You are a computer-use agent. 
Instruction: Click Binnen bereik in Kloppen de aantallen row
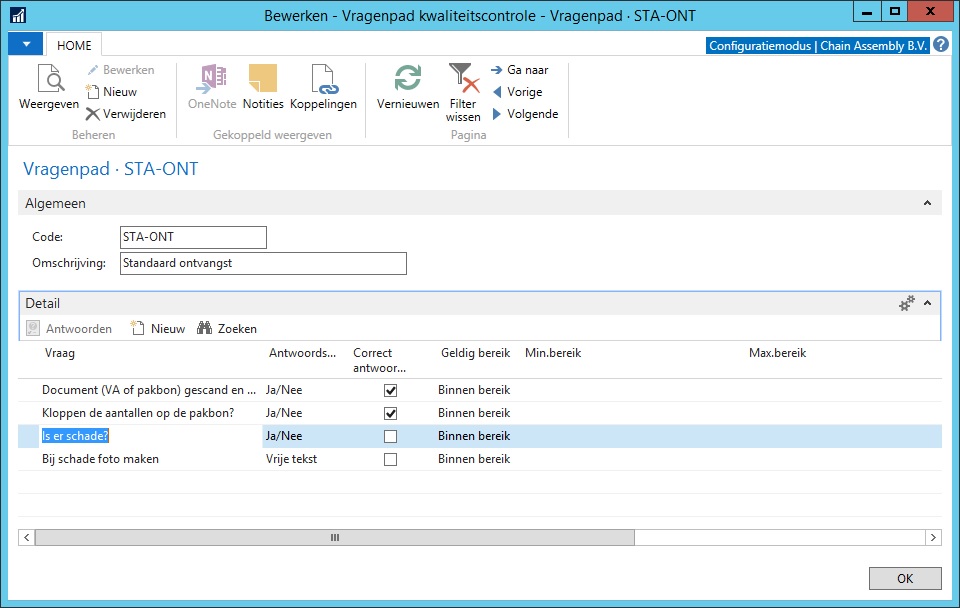[474, 413]
